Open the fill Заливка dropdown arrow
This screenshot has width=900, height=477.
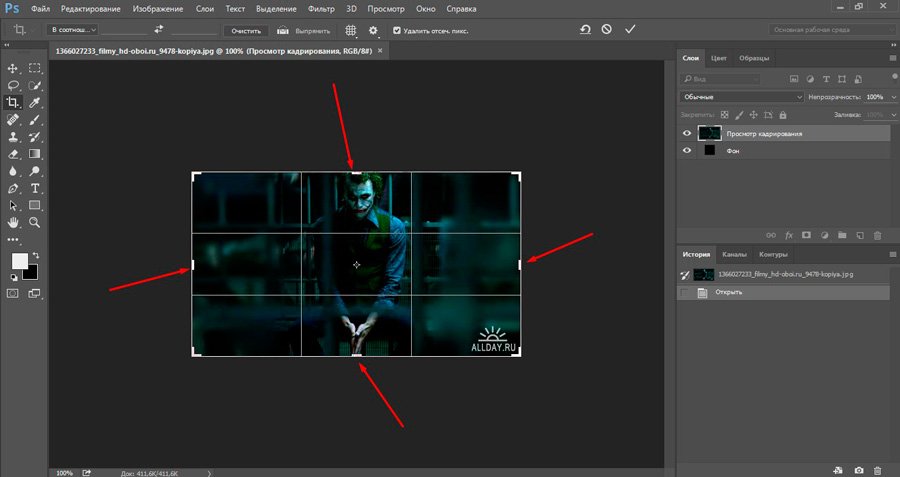tap(893, 115)
